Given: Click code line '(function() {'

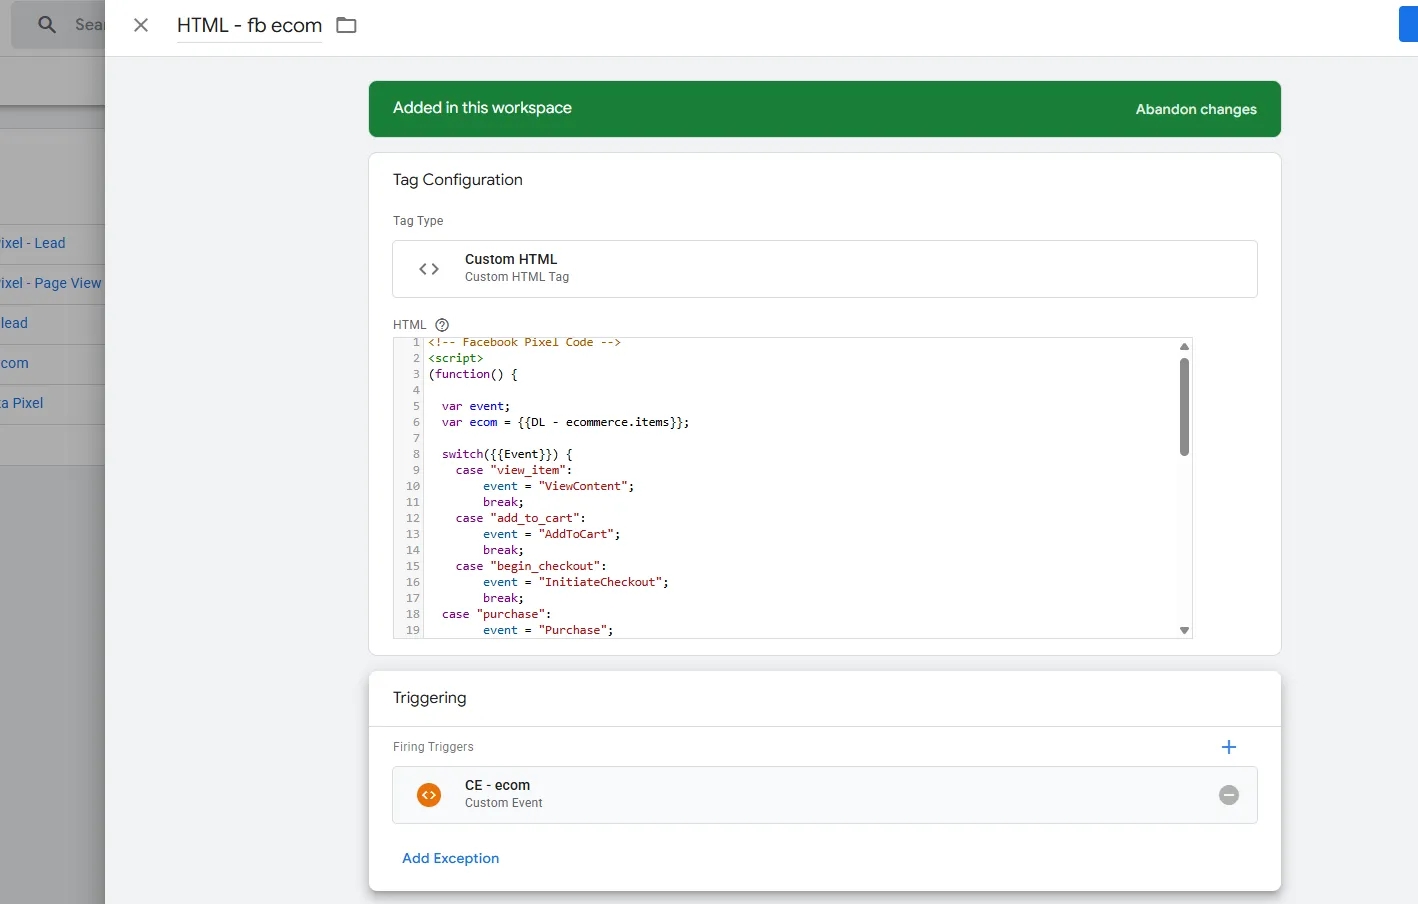Looking at the screenshot, I should click(473, 374).
